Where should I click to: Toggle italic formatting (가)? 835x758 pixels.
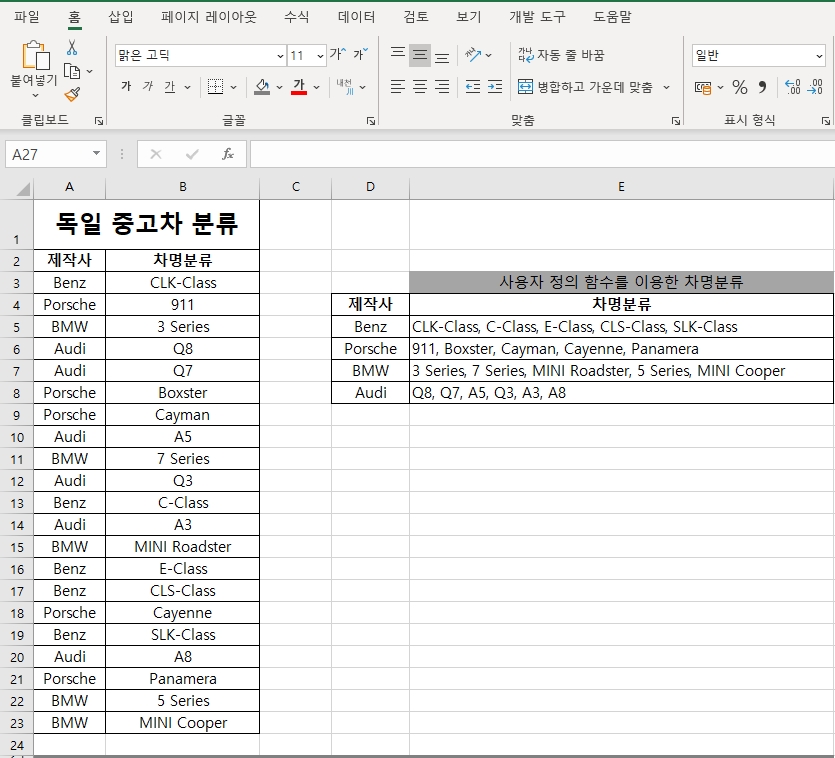pyautogui.click(x=148, y=86)
